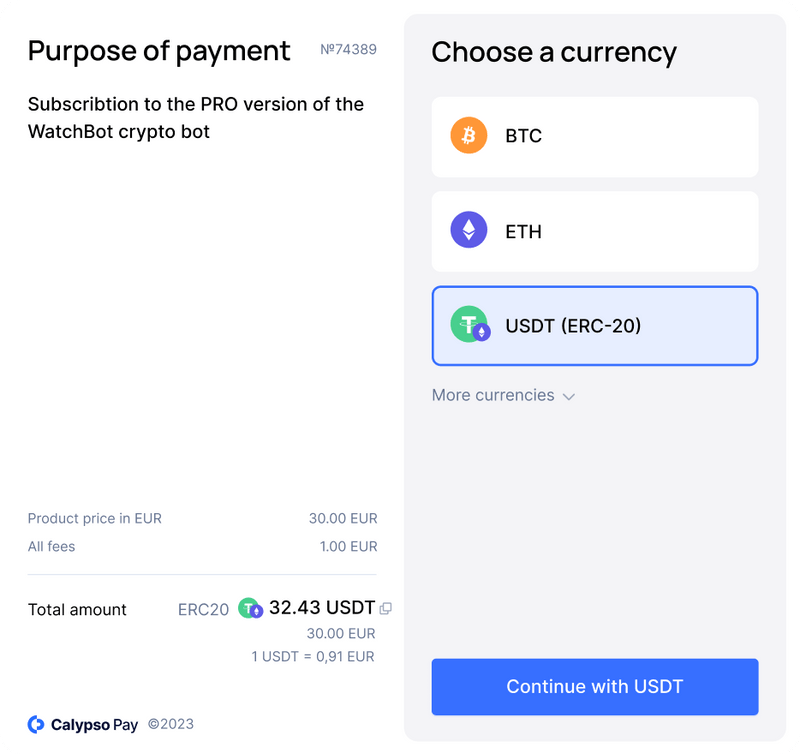Screen dimensions: 800x754
Task: Click the copy icon next to 32.43 USDT
Action: [x=386, y=608]
